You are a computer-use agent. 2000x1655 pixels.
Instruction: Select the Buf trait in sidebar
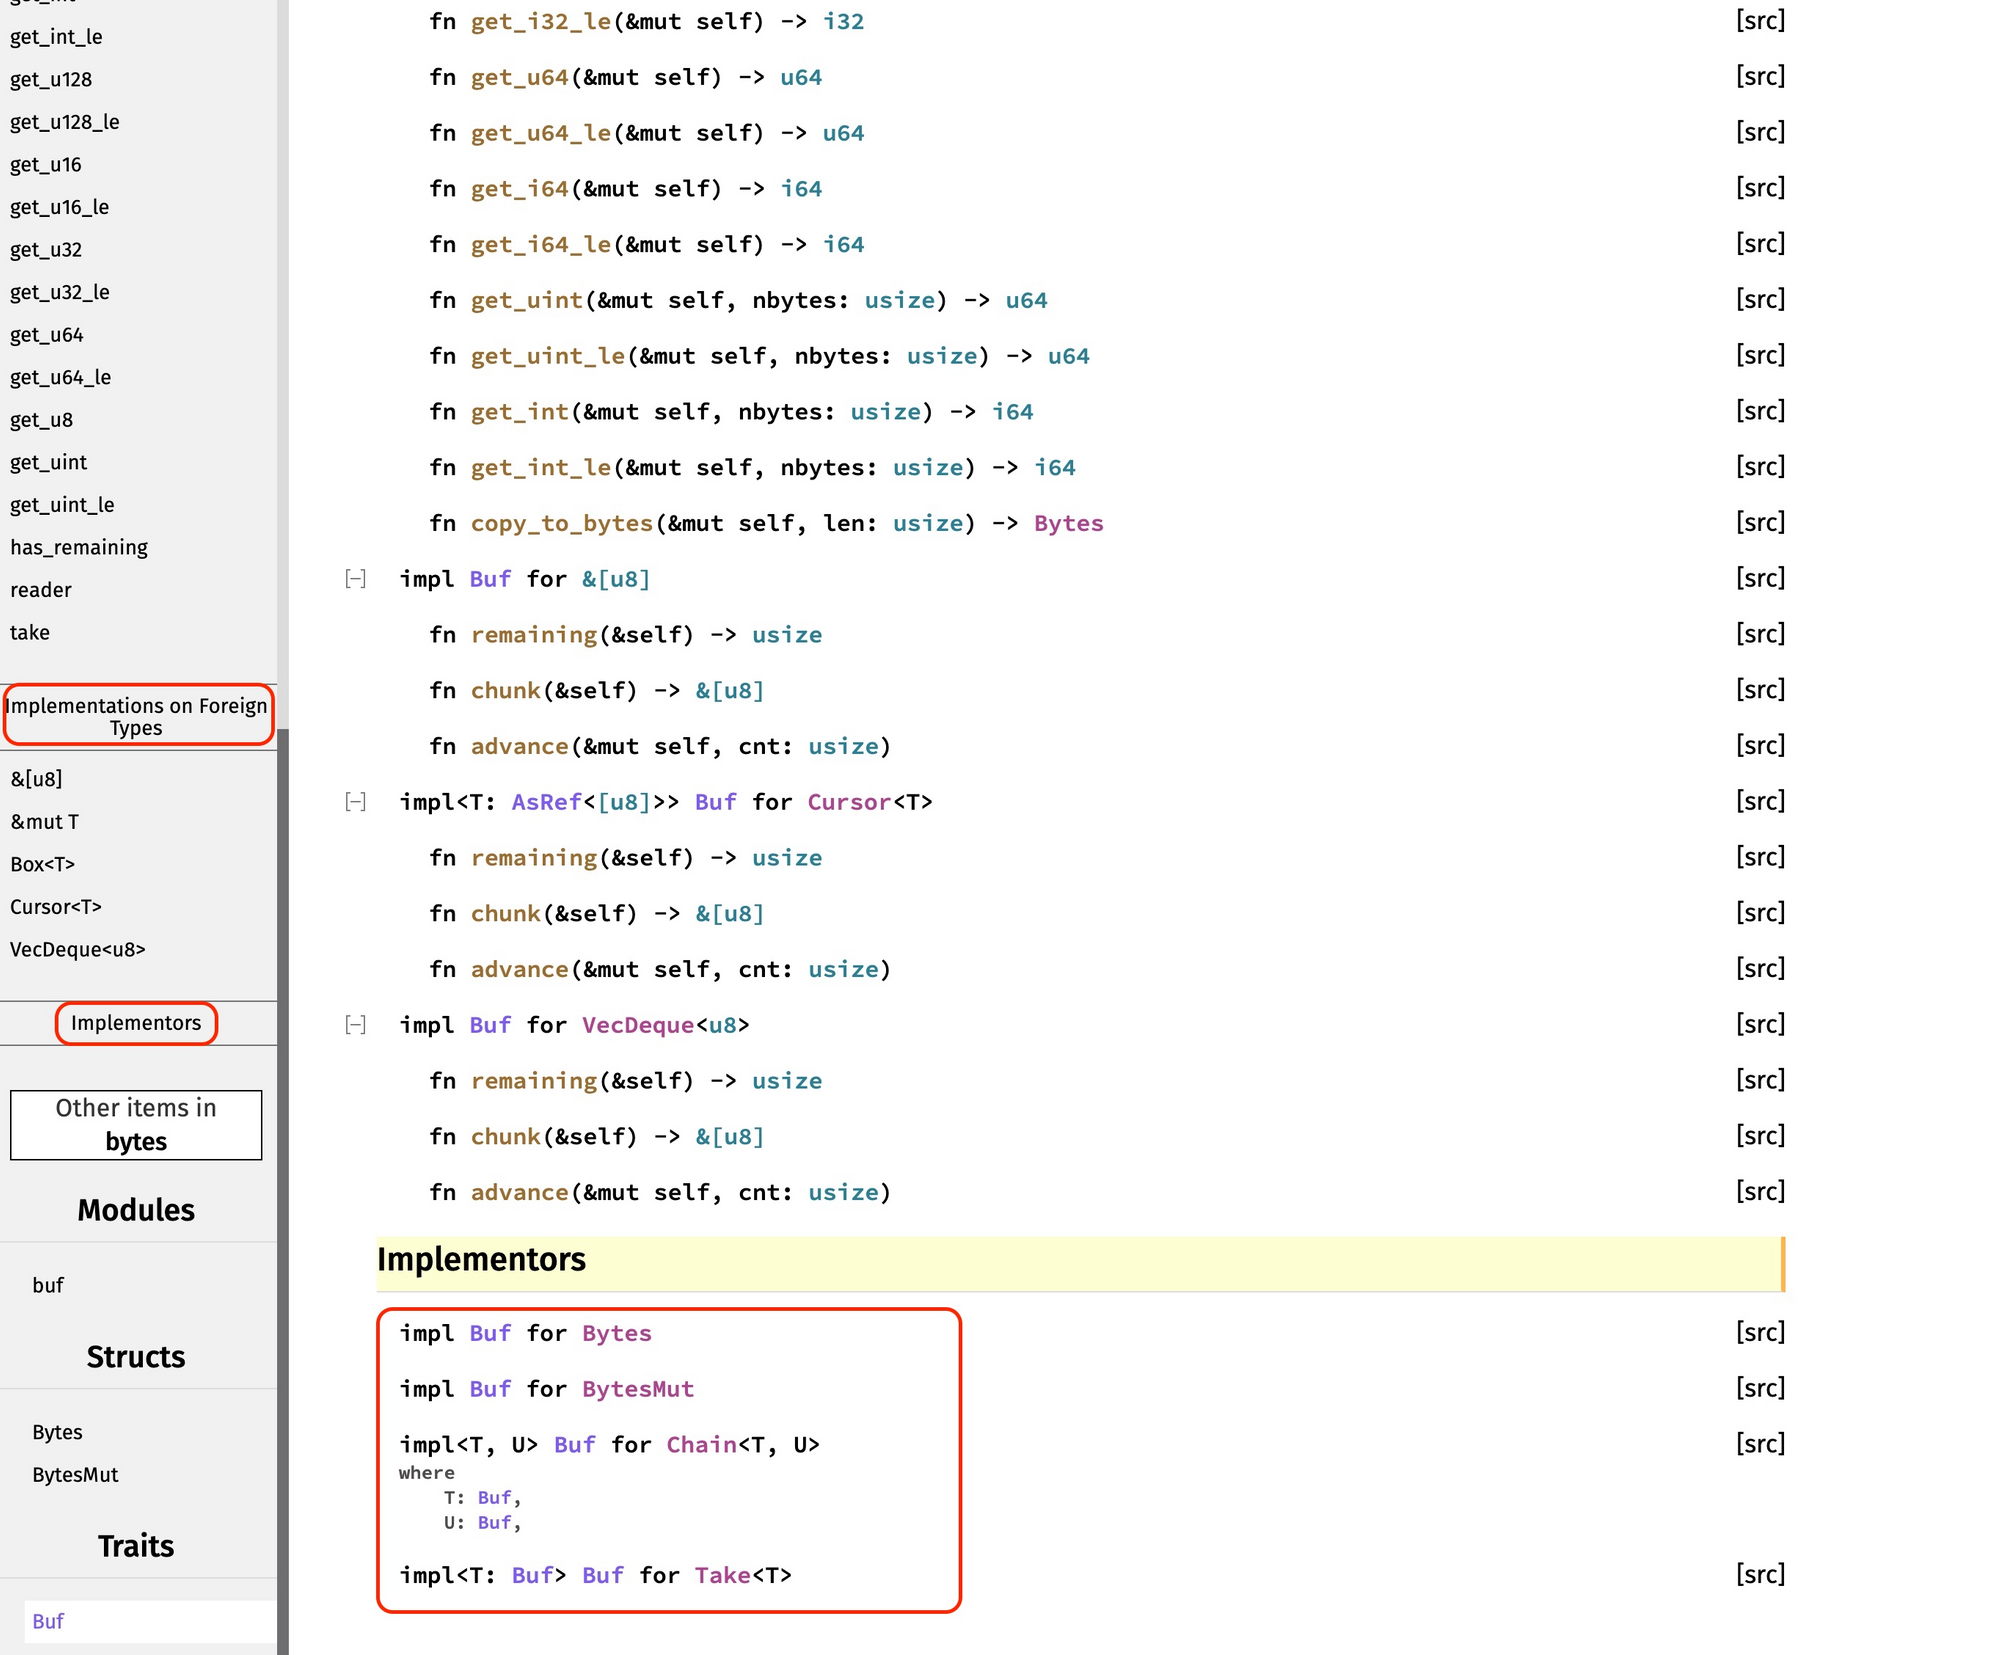click(x=48, y=1622)
